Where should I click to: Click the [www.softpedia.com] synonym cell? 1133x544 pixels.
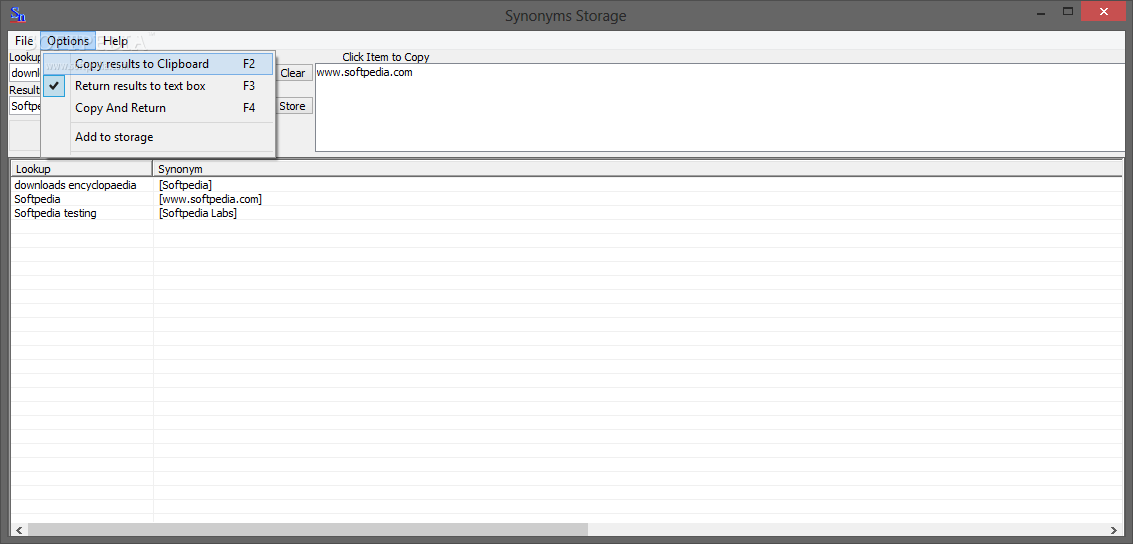(x=210, y=199)
